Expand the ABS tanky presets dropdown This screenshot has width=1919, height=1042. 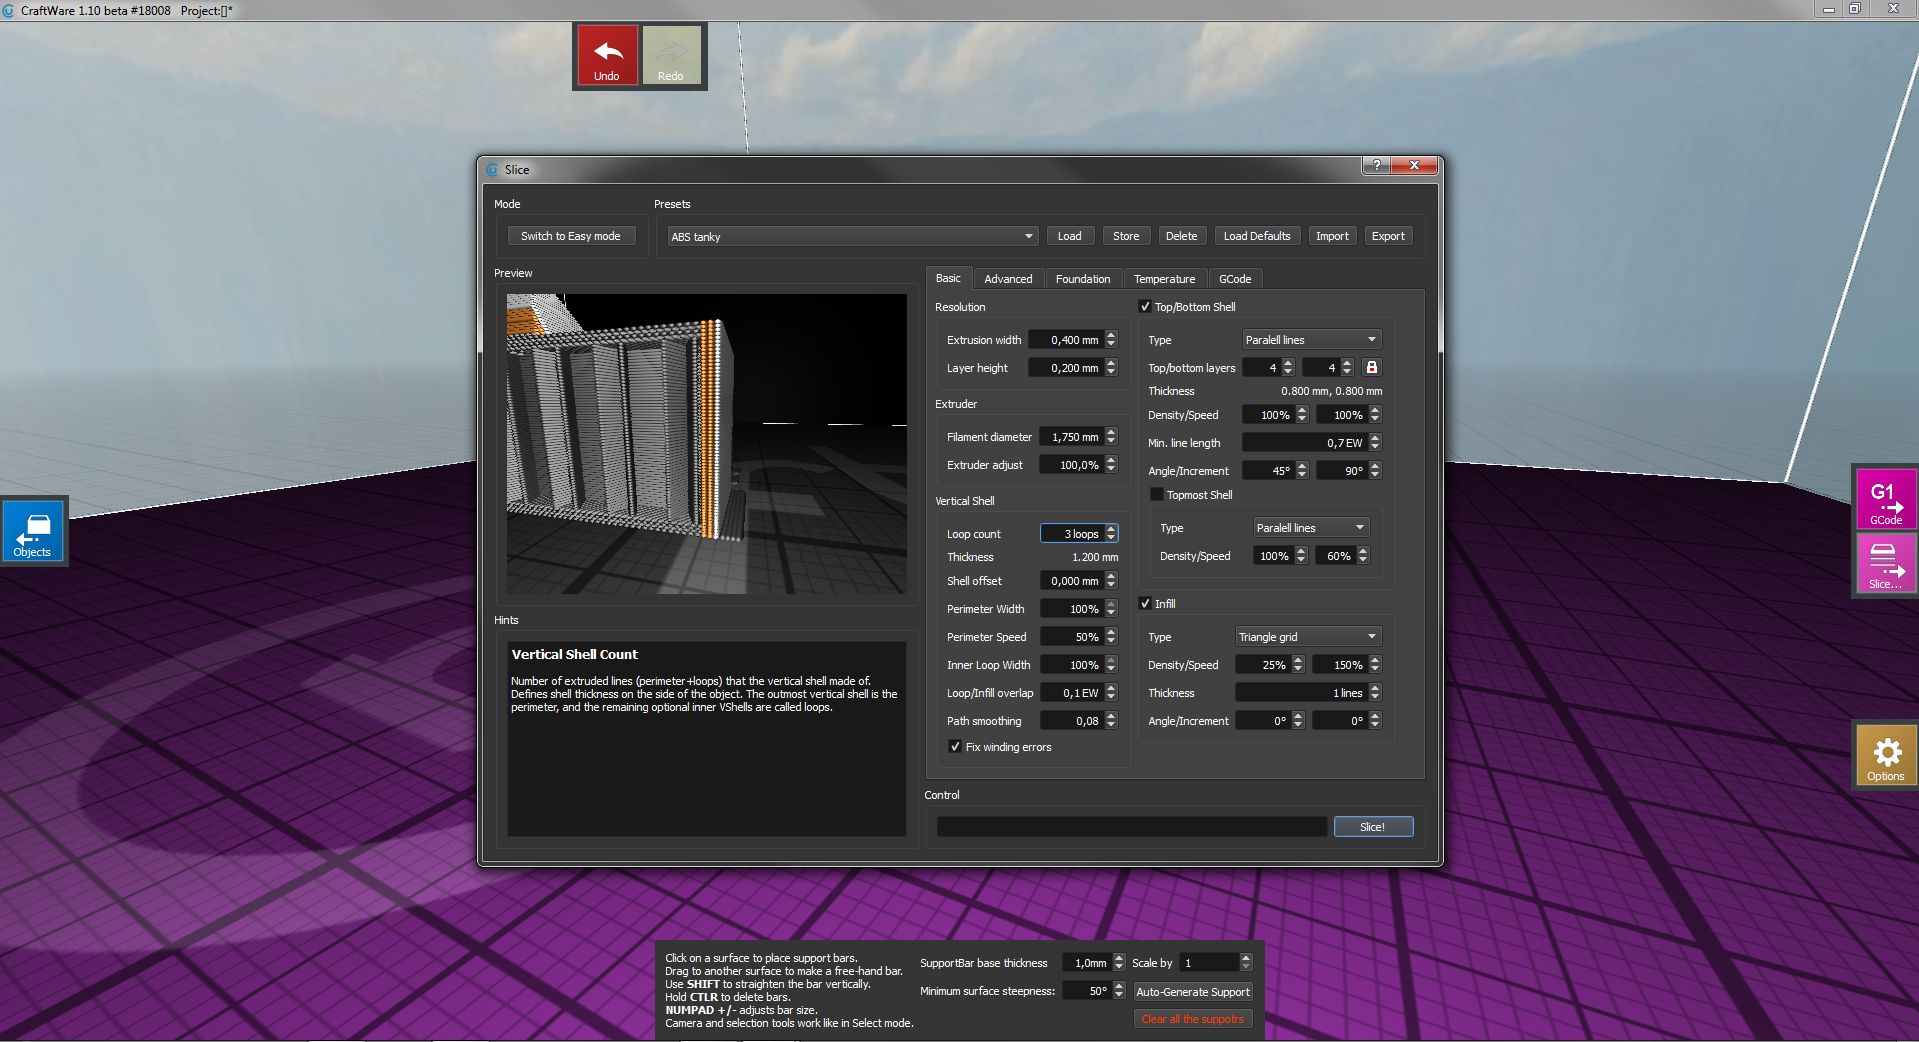pyautogui.click(x=851, y=237)
